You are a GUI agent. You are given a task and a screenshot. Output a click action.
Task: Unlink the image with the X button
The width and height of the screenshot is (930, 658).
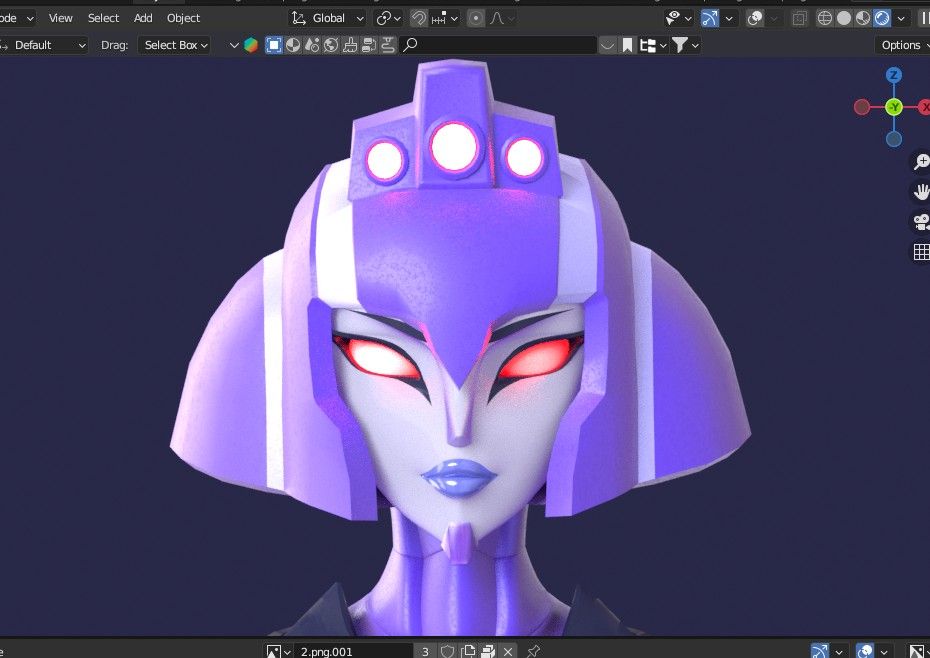click(508, 651)
